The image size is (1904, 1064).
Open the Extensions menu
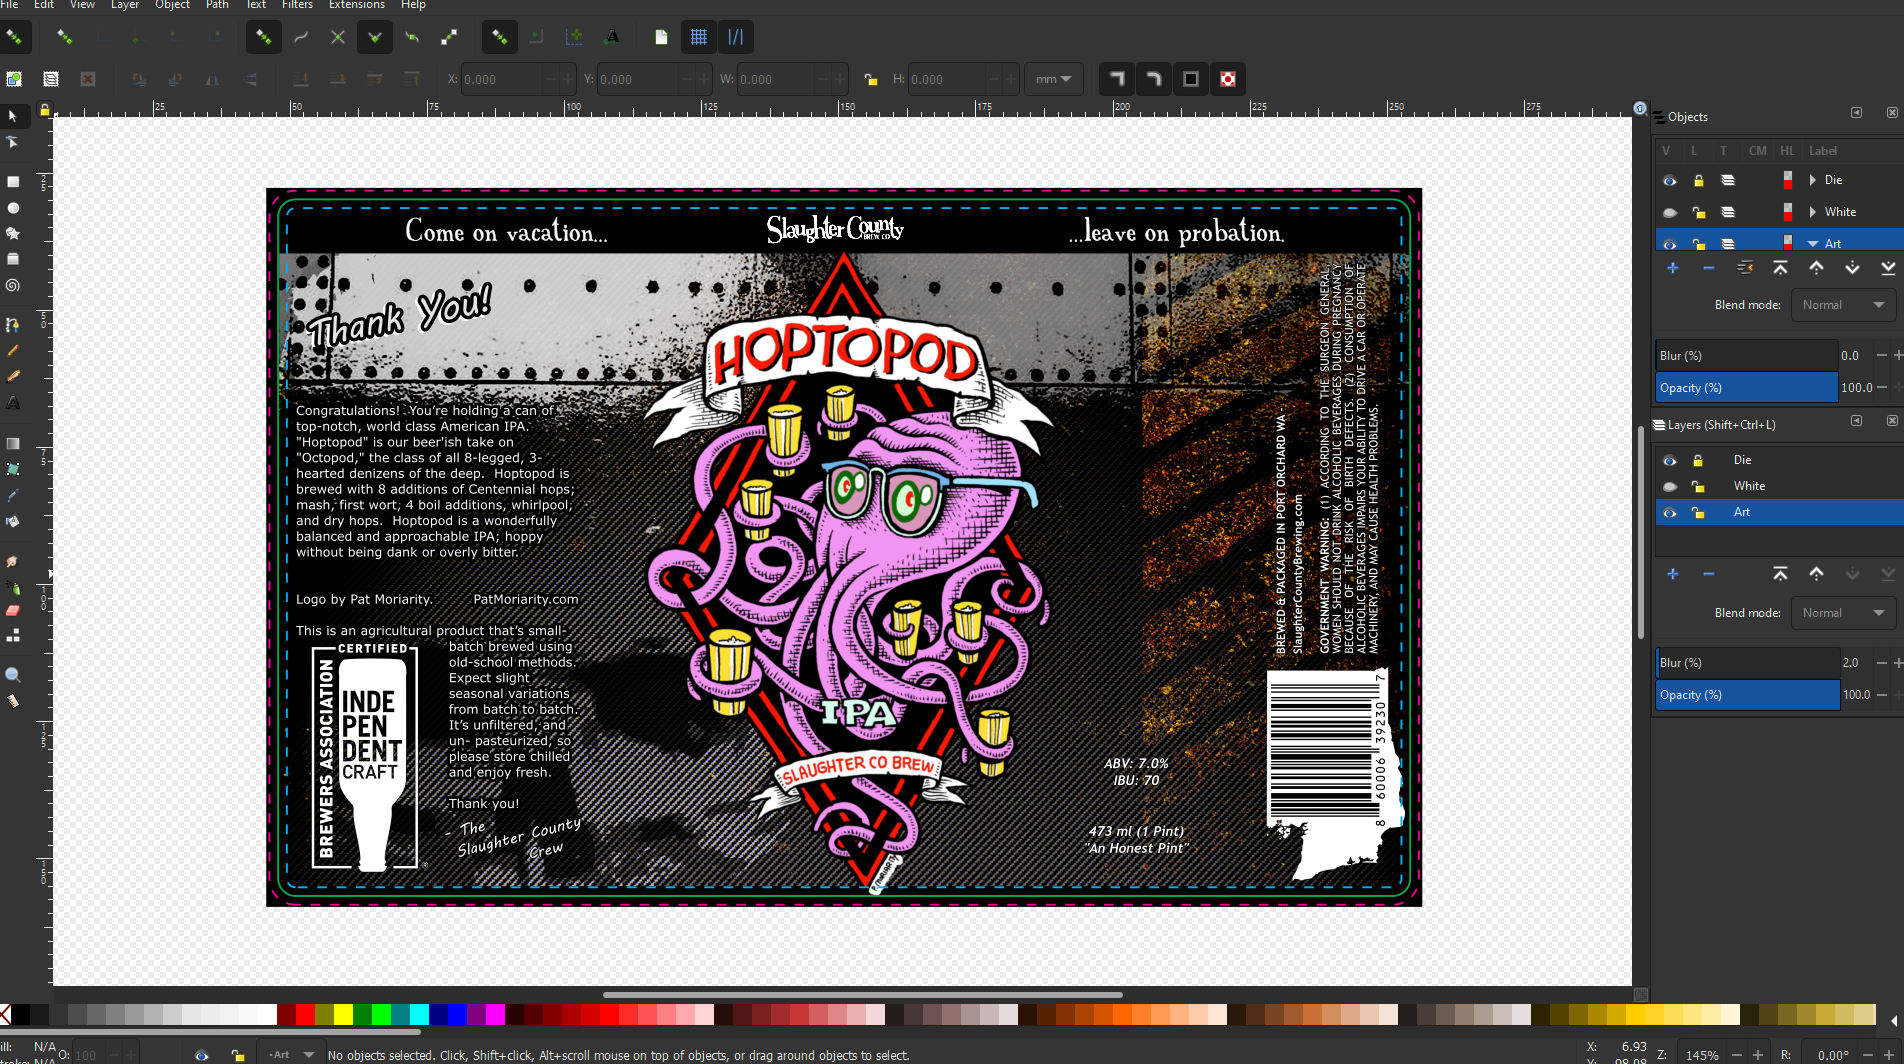tap(357, 5)
